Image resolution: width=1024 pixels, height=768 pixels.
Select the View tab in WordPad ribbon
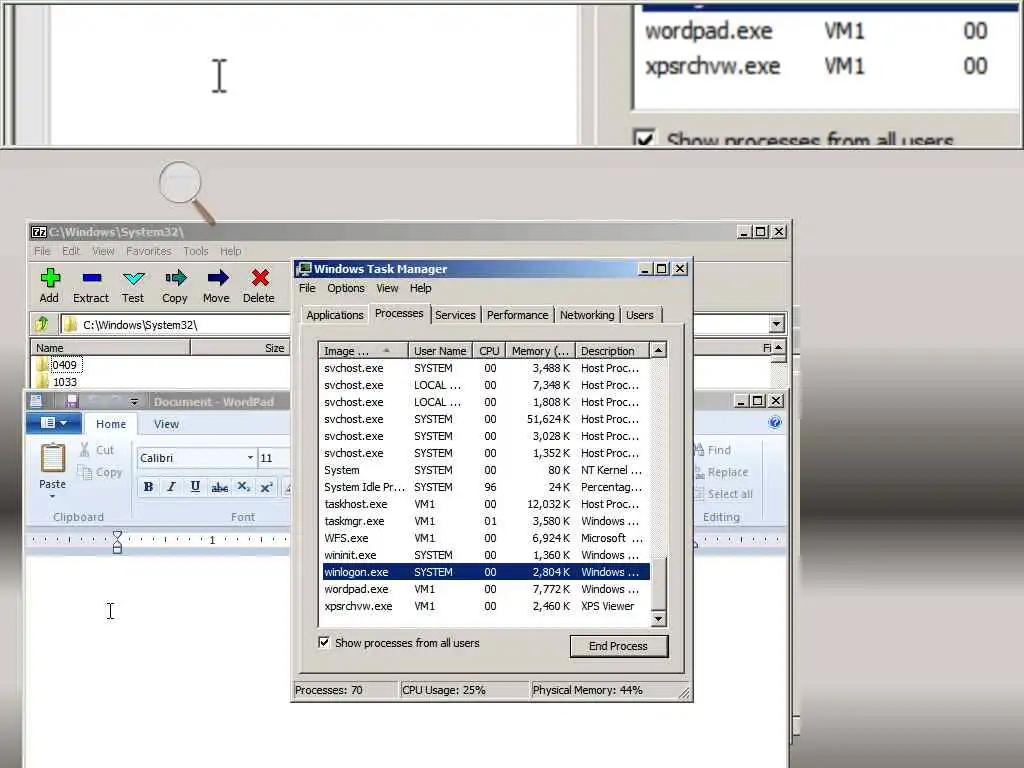[x=166, y=424]
